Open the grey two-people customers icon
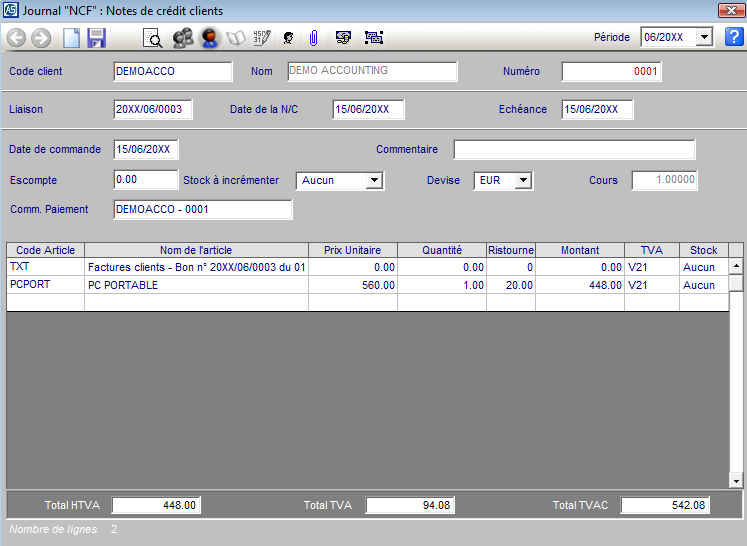 pos(183,38)
